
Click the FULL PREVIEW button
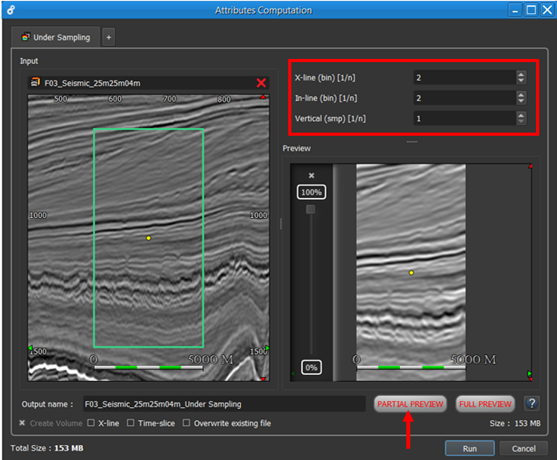coord(485,404)
